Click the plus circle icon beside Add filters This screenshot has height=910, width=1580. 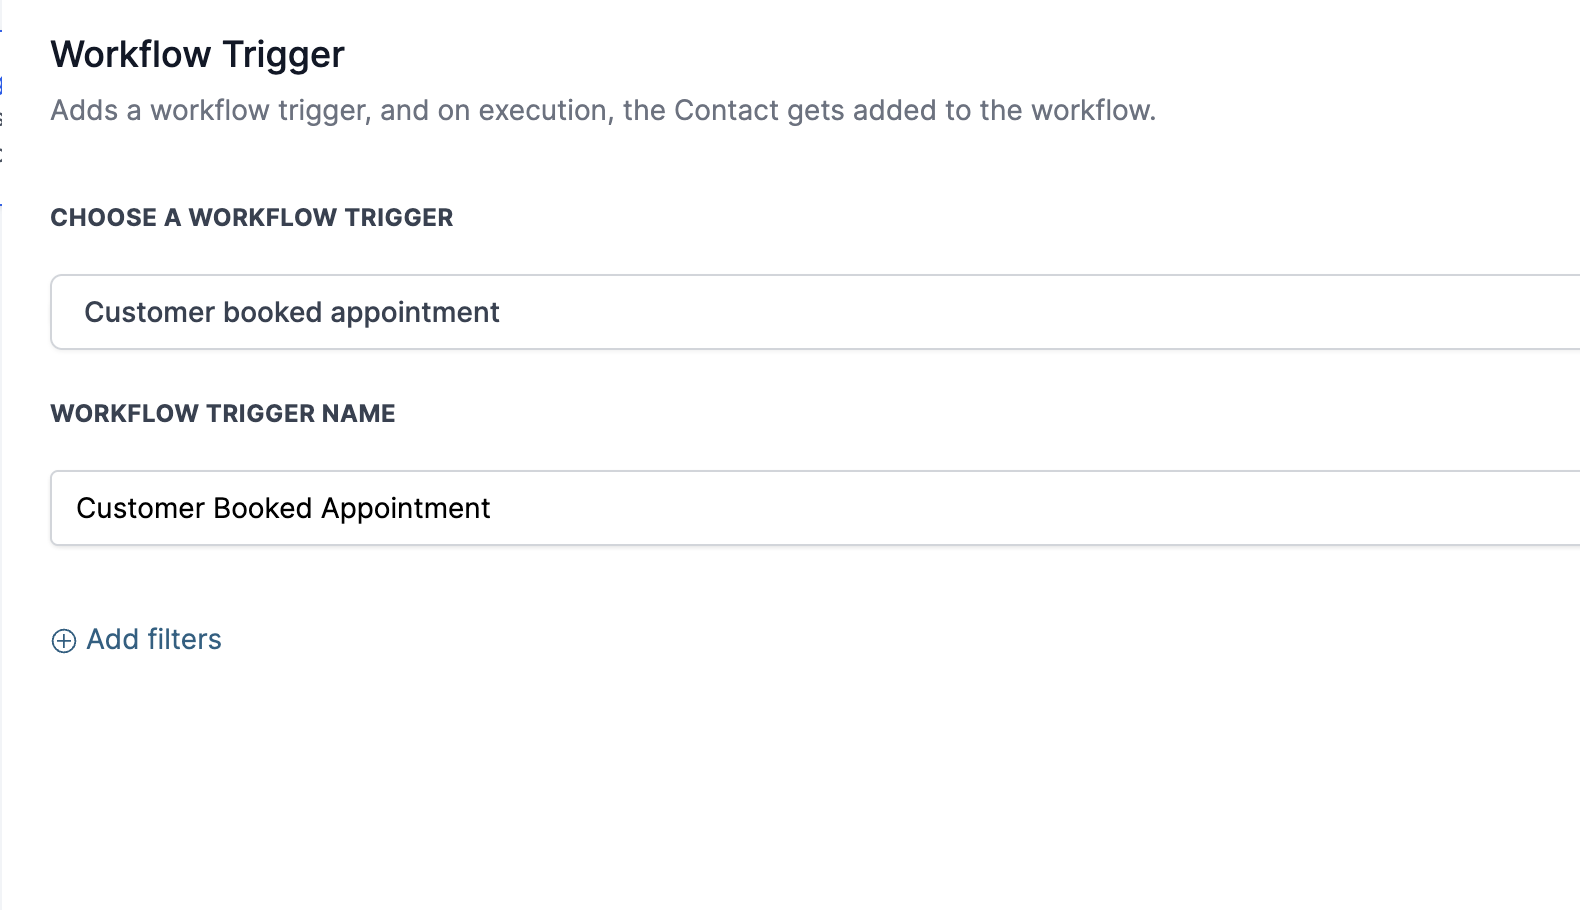coord(64,641)
